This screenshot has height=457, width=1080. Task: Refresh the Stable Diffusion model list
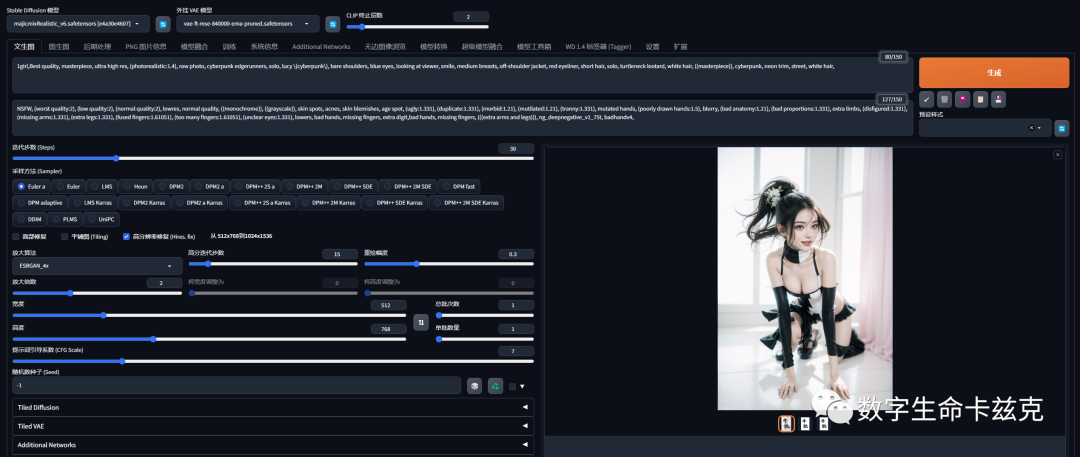163,24
